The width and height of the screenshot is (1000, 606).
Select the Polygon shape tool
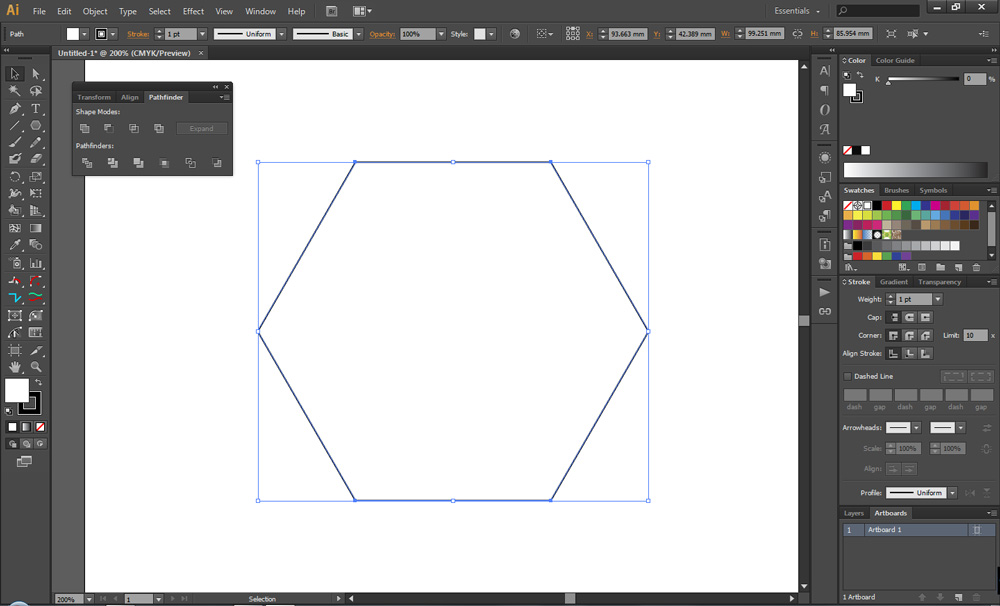36,126
